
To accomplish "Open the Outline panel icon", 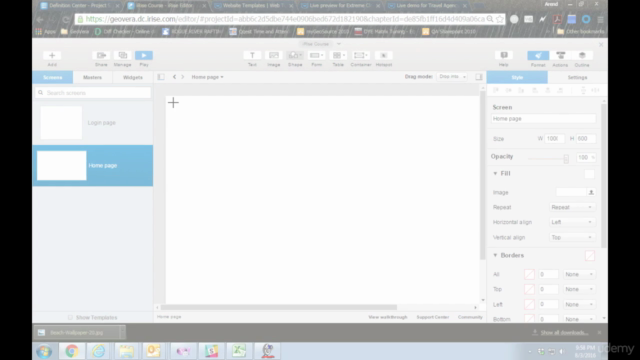I will [x=582, y=56].
